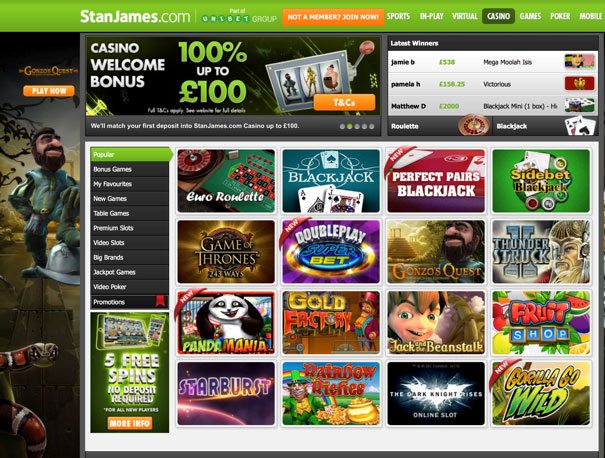Click the More Info button on free spins ad
605x458 pixels.
click(130, 423)
